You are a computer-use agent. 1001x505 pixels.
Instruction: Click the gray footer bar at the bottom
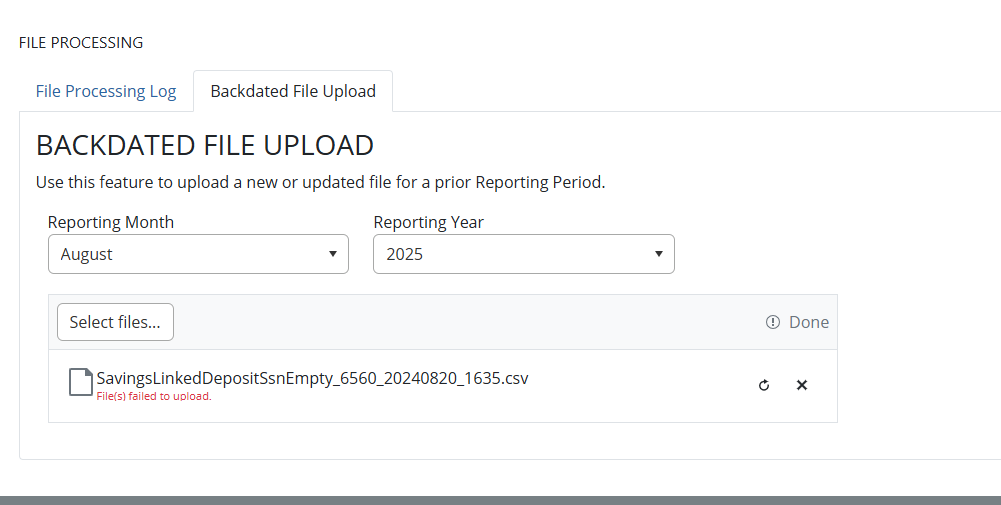(500, 499)
